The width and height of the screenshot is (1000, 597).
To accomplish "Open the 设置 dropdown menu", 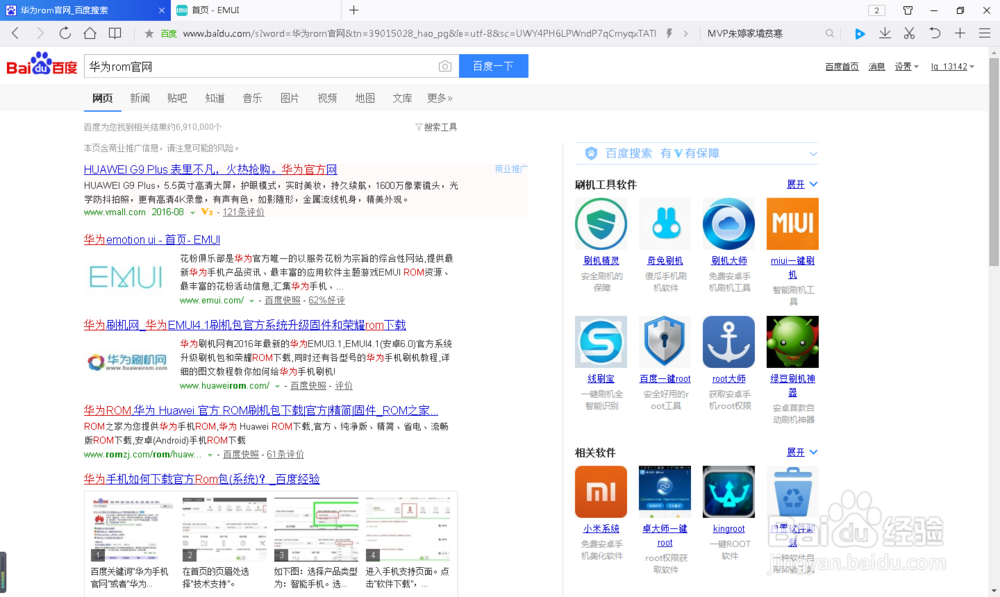I will [x=903, y=66].
